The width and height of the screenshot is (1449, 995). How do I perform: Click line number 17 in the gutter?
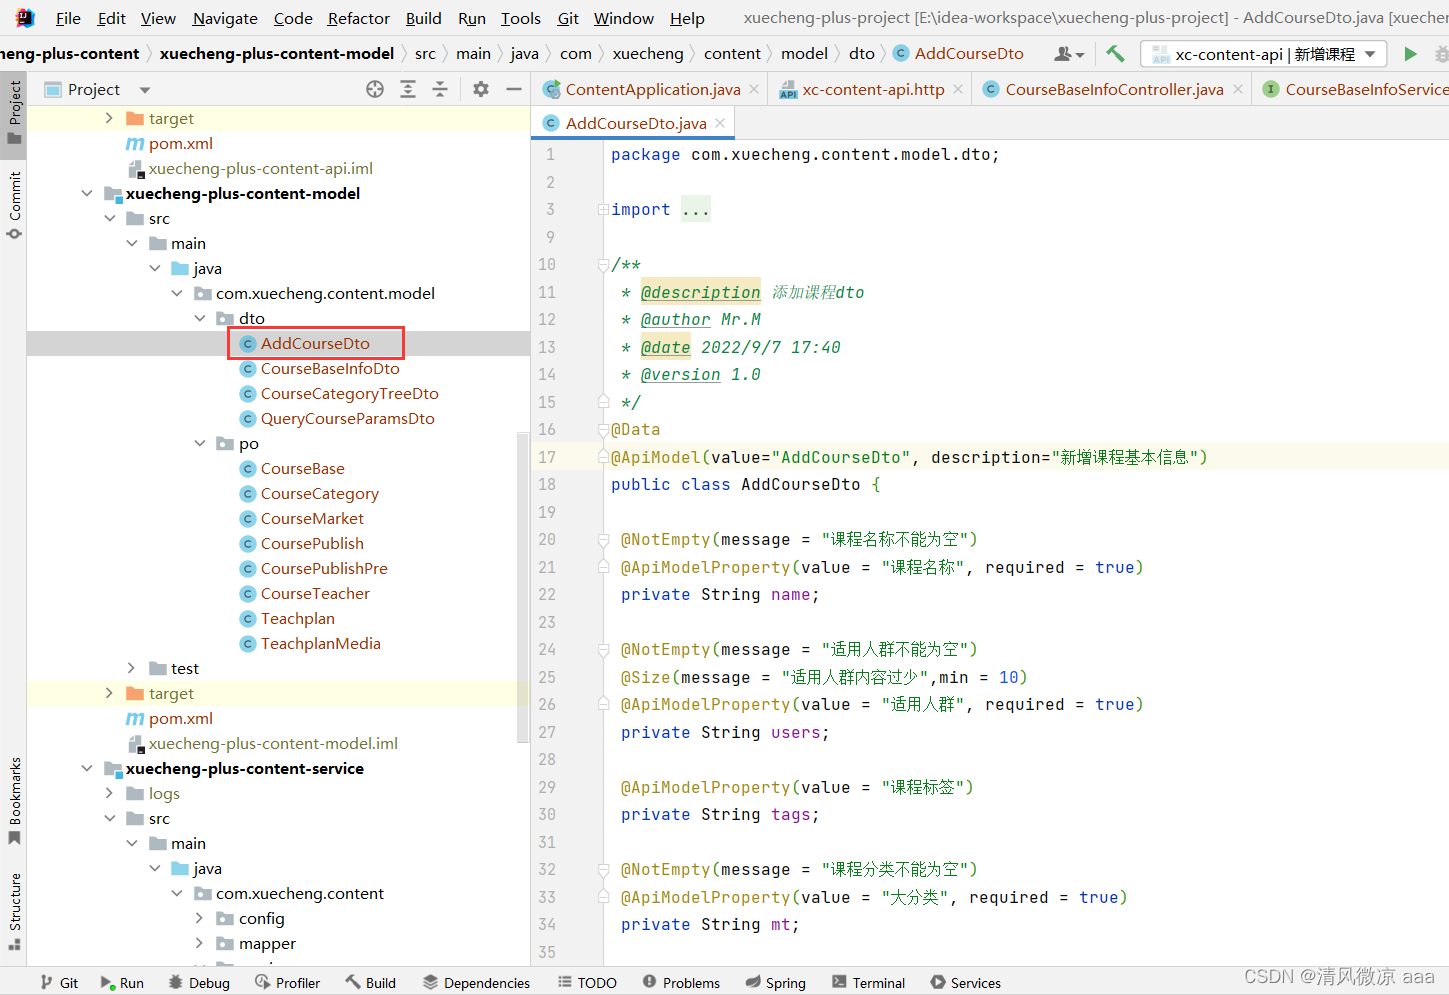(x=547, y=457)
